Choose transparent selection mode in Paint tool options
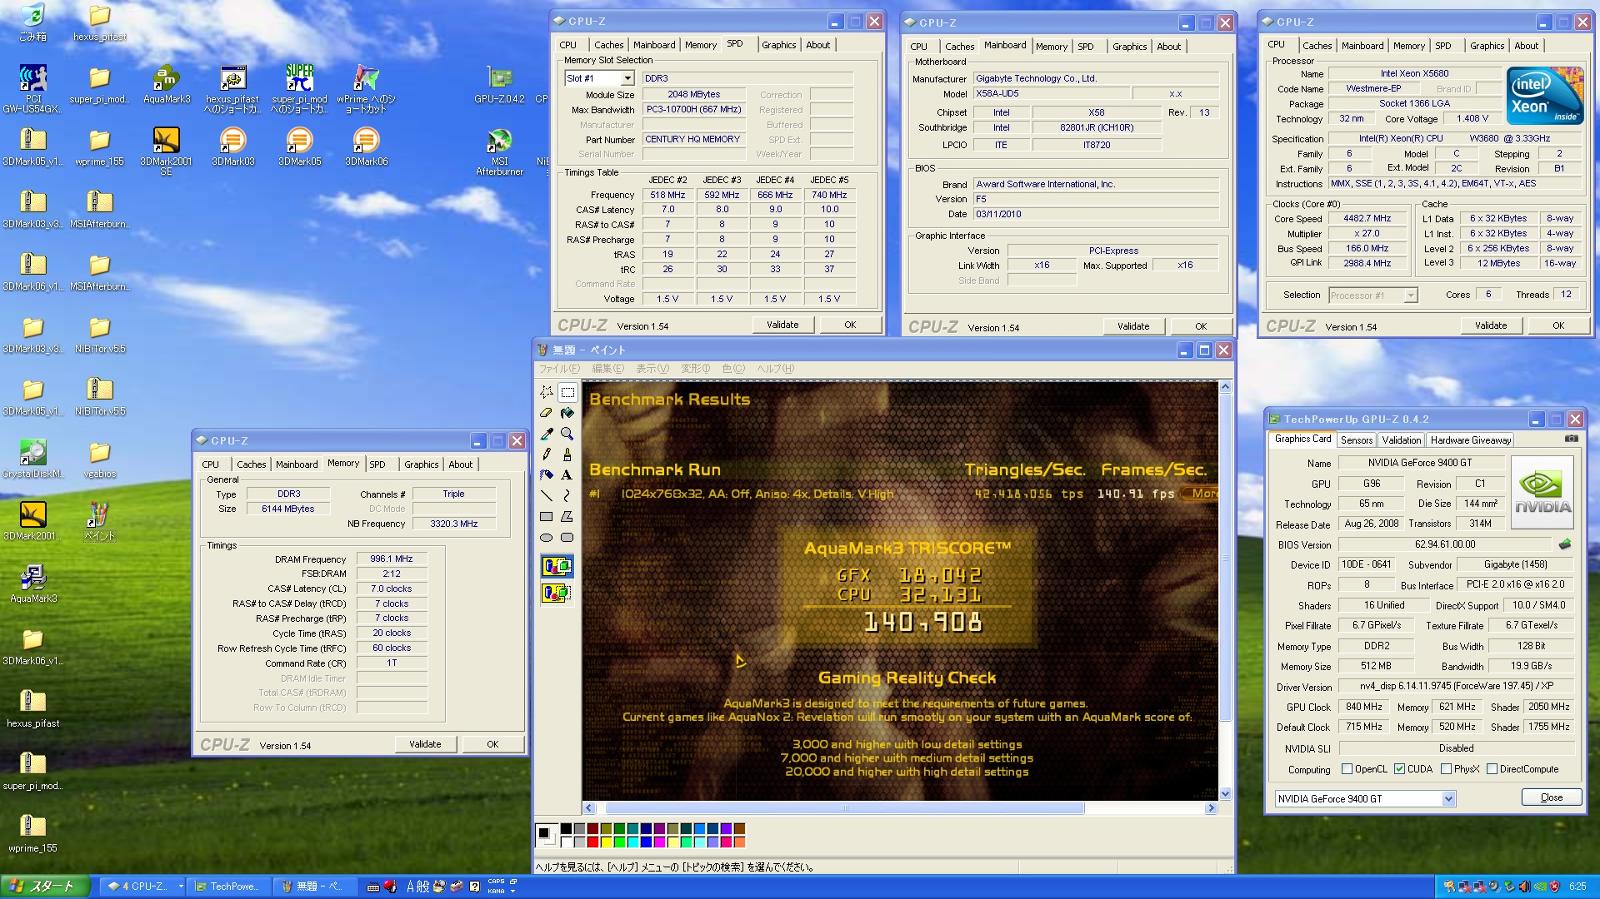Viewport: 1600px width, 899px height. [557, 593]
